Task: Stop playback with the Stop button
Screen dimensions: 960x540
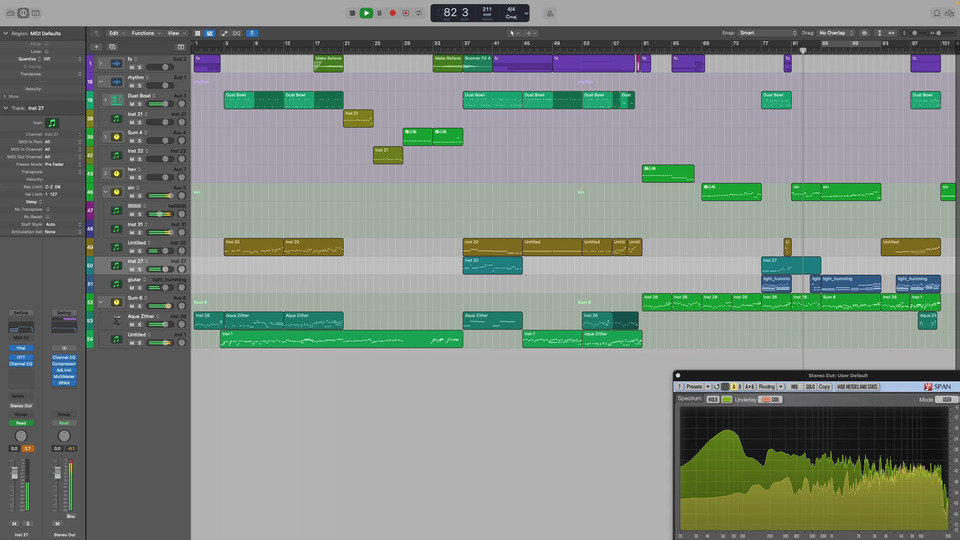Action: (352, 13)
